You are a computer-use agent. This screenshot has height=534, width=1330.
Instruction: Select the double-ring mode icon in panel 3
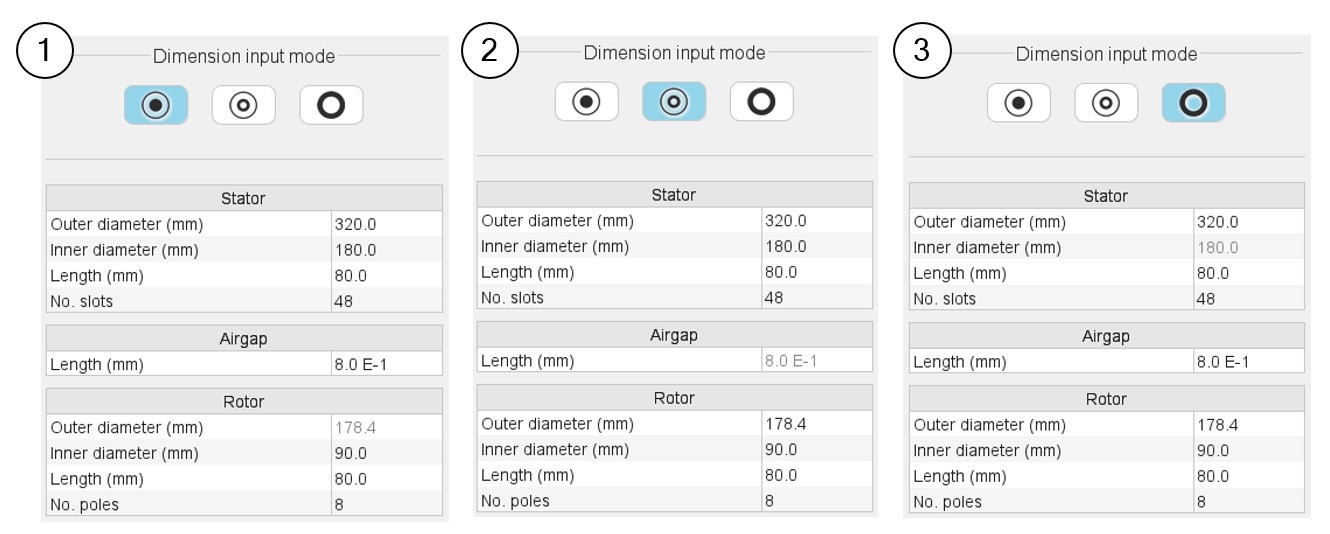point(1106,102)
